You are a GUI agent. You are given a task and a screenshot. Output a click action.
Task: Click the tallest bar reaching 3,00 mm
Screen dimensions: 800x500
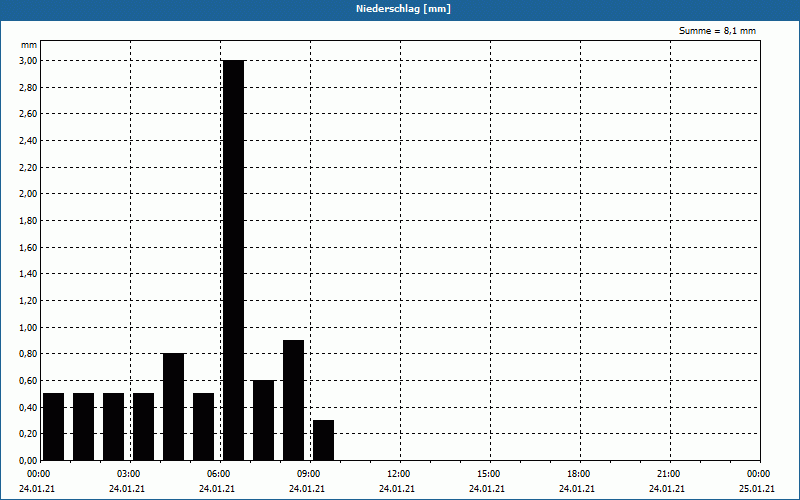(x=234, y=260)
